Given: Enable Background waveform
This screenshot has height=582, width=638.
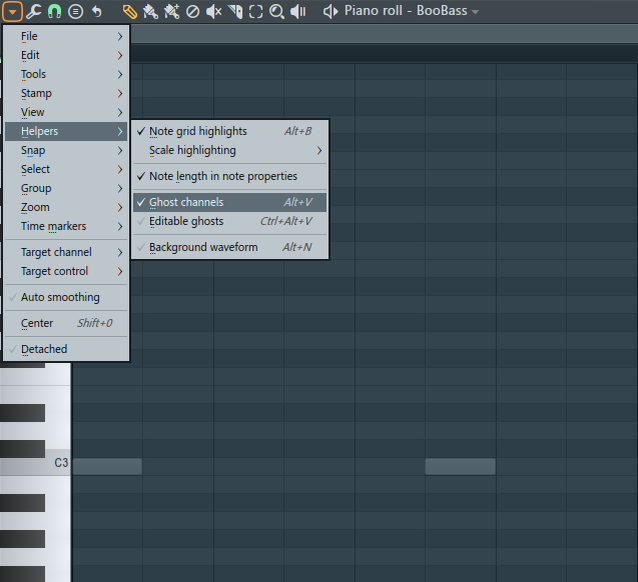Looking at the screenshot, I should pyautogui.click(x=230, y=247).
